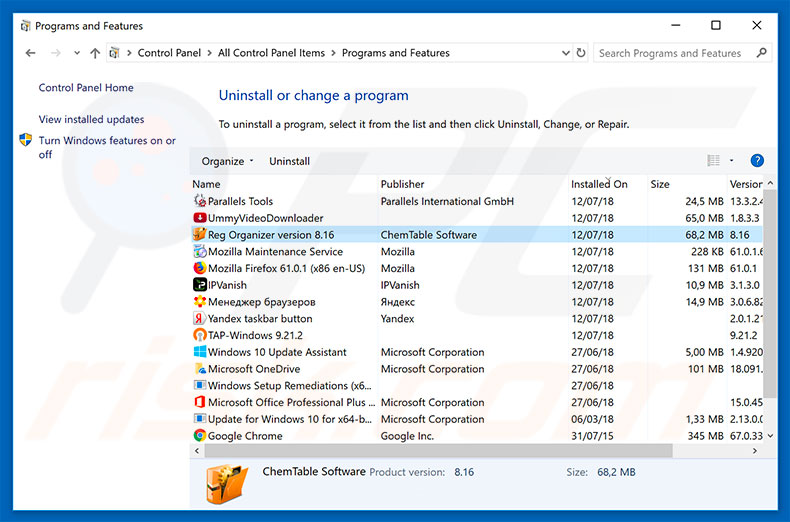Click the Google Inc. publisher cell
790x522 pixels.
coord(407,436)
